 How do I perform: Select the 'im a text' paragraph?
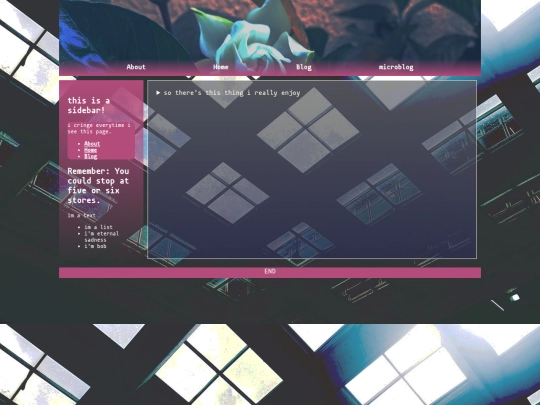pyautogui.click(x=82, y=215)
